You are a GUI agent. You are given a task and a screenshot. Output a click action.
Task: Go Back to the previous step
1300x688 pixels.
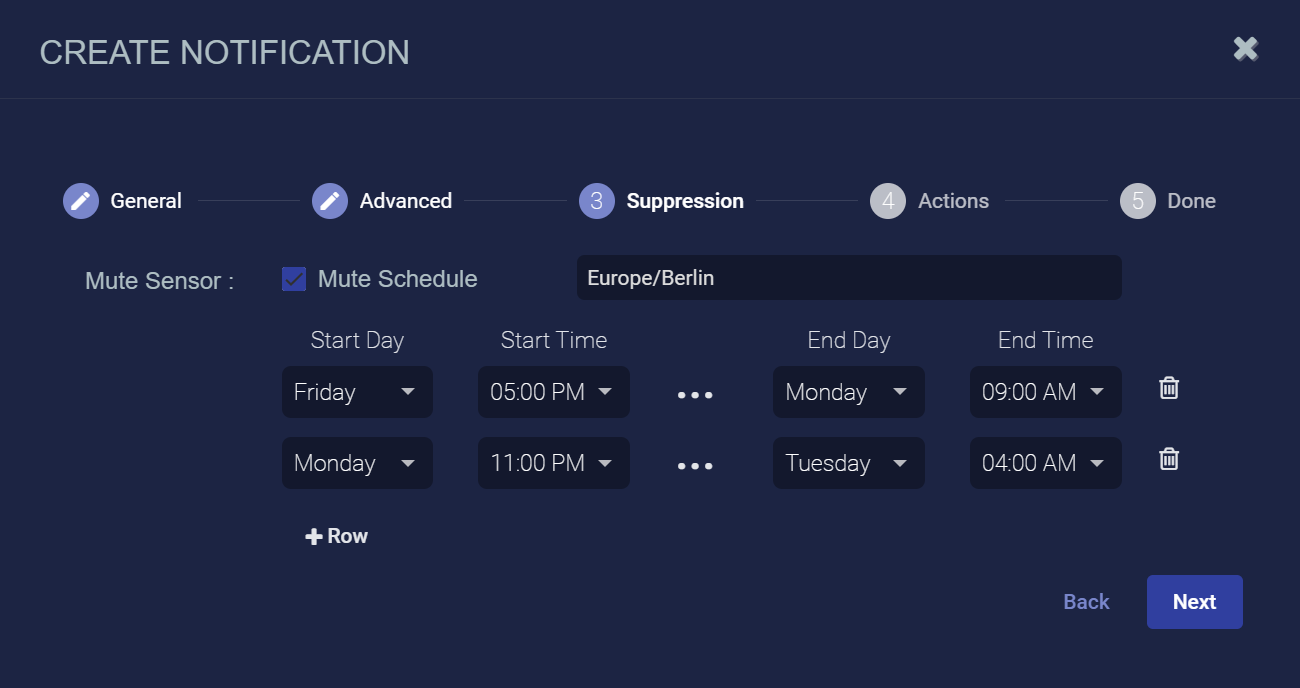click(1086, 602)
